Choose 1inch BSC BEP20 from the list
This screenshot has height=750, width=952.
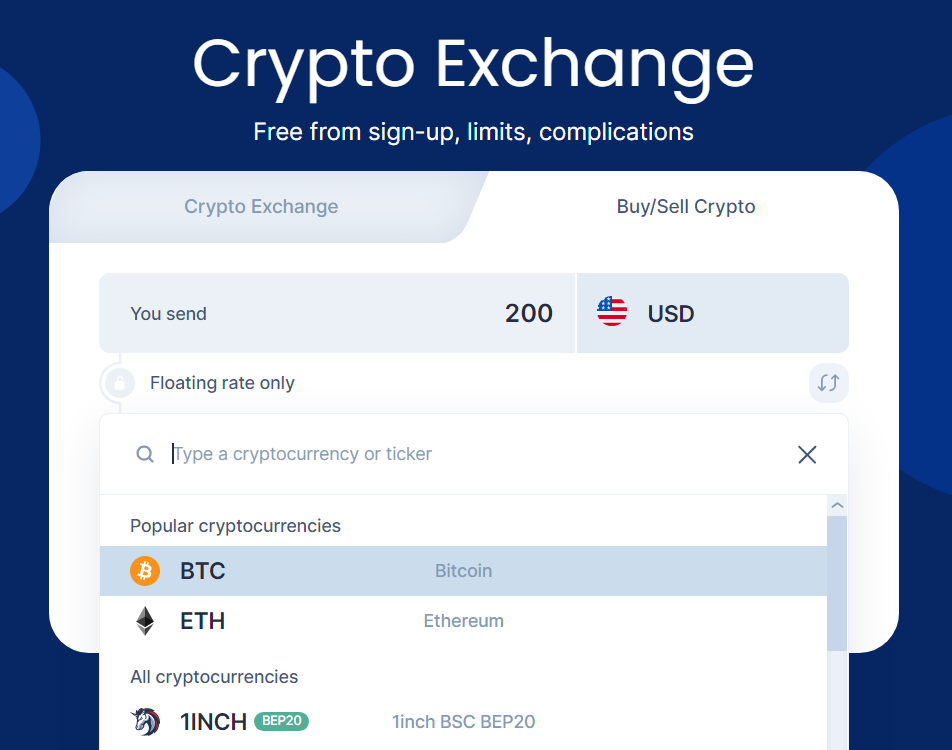pyautogui.click(x=463, y=721)
